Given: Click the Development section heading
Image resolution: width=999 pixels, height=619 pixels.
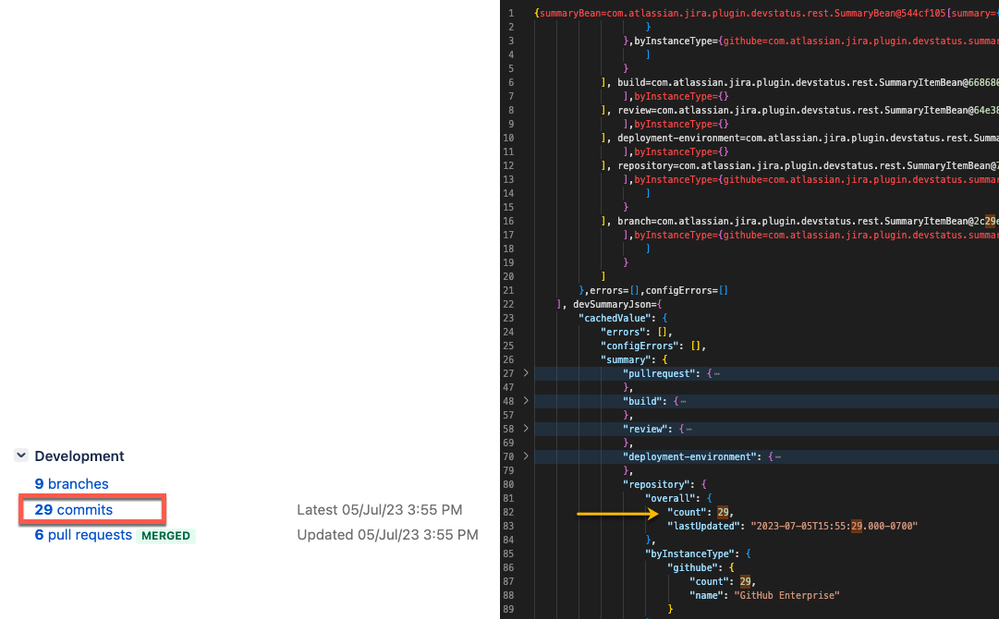Looking at the screenshot, I should [x=79, y=456].
